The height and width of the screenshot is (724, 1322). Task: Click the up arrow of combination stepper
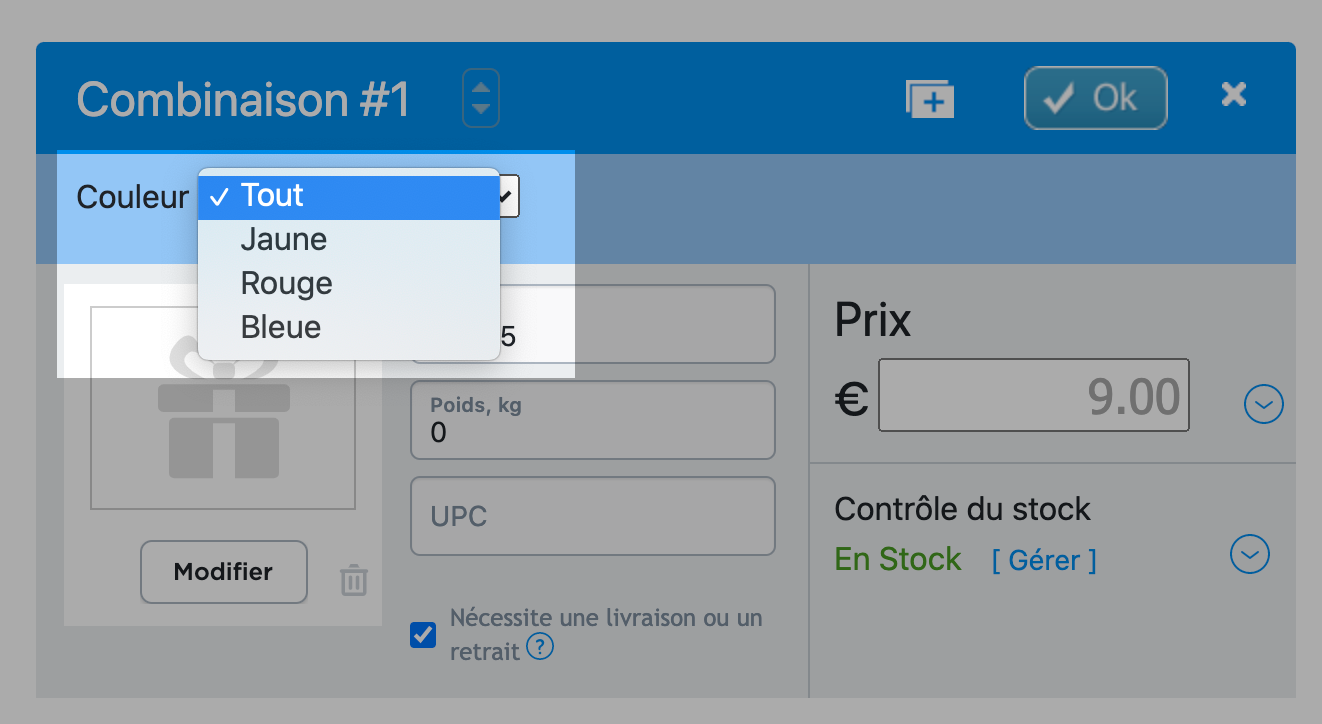481,86
